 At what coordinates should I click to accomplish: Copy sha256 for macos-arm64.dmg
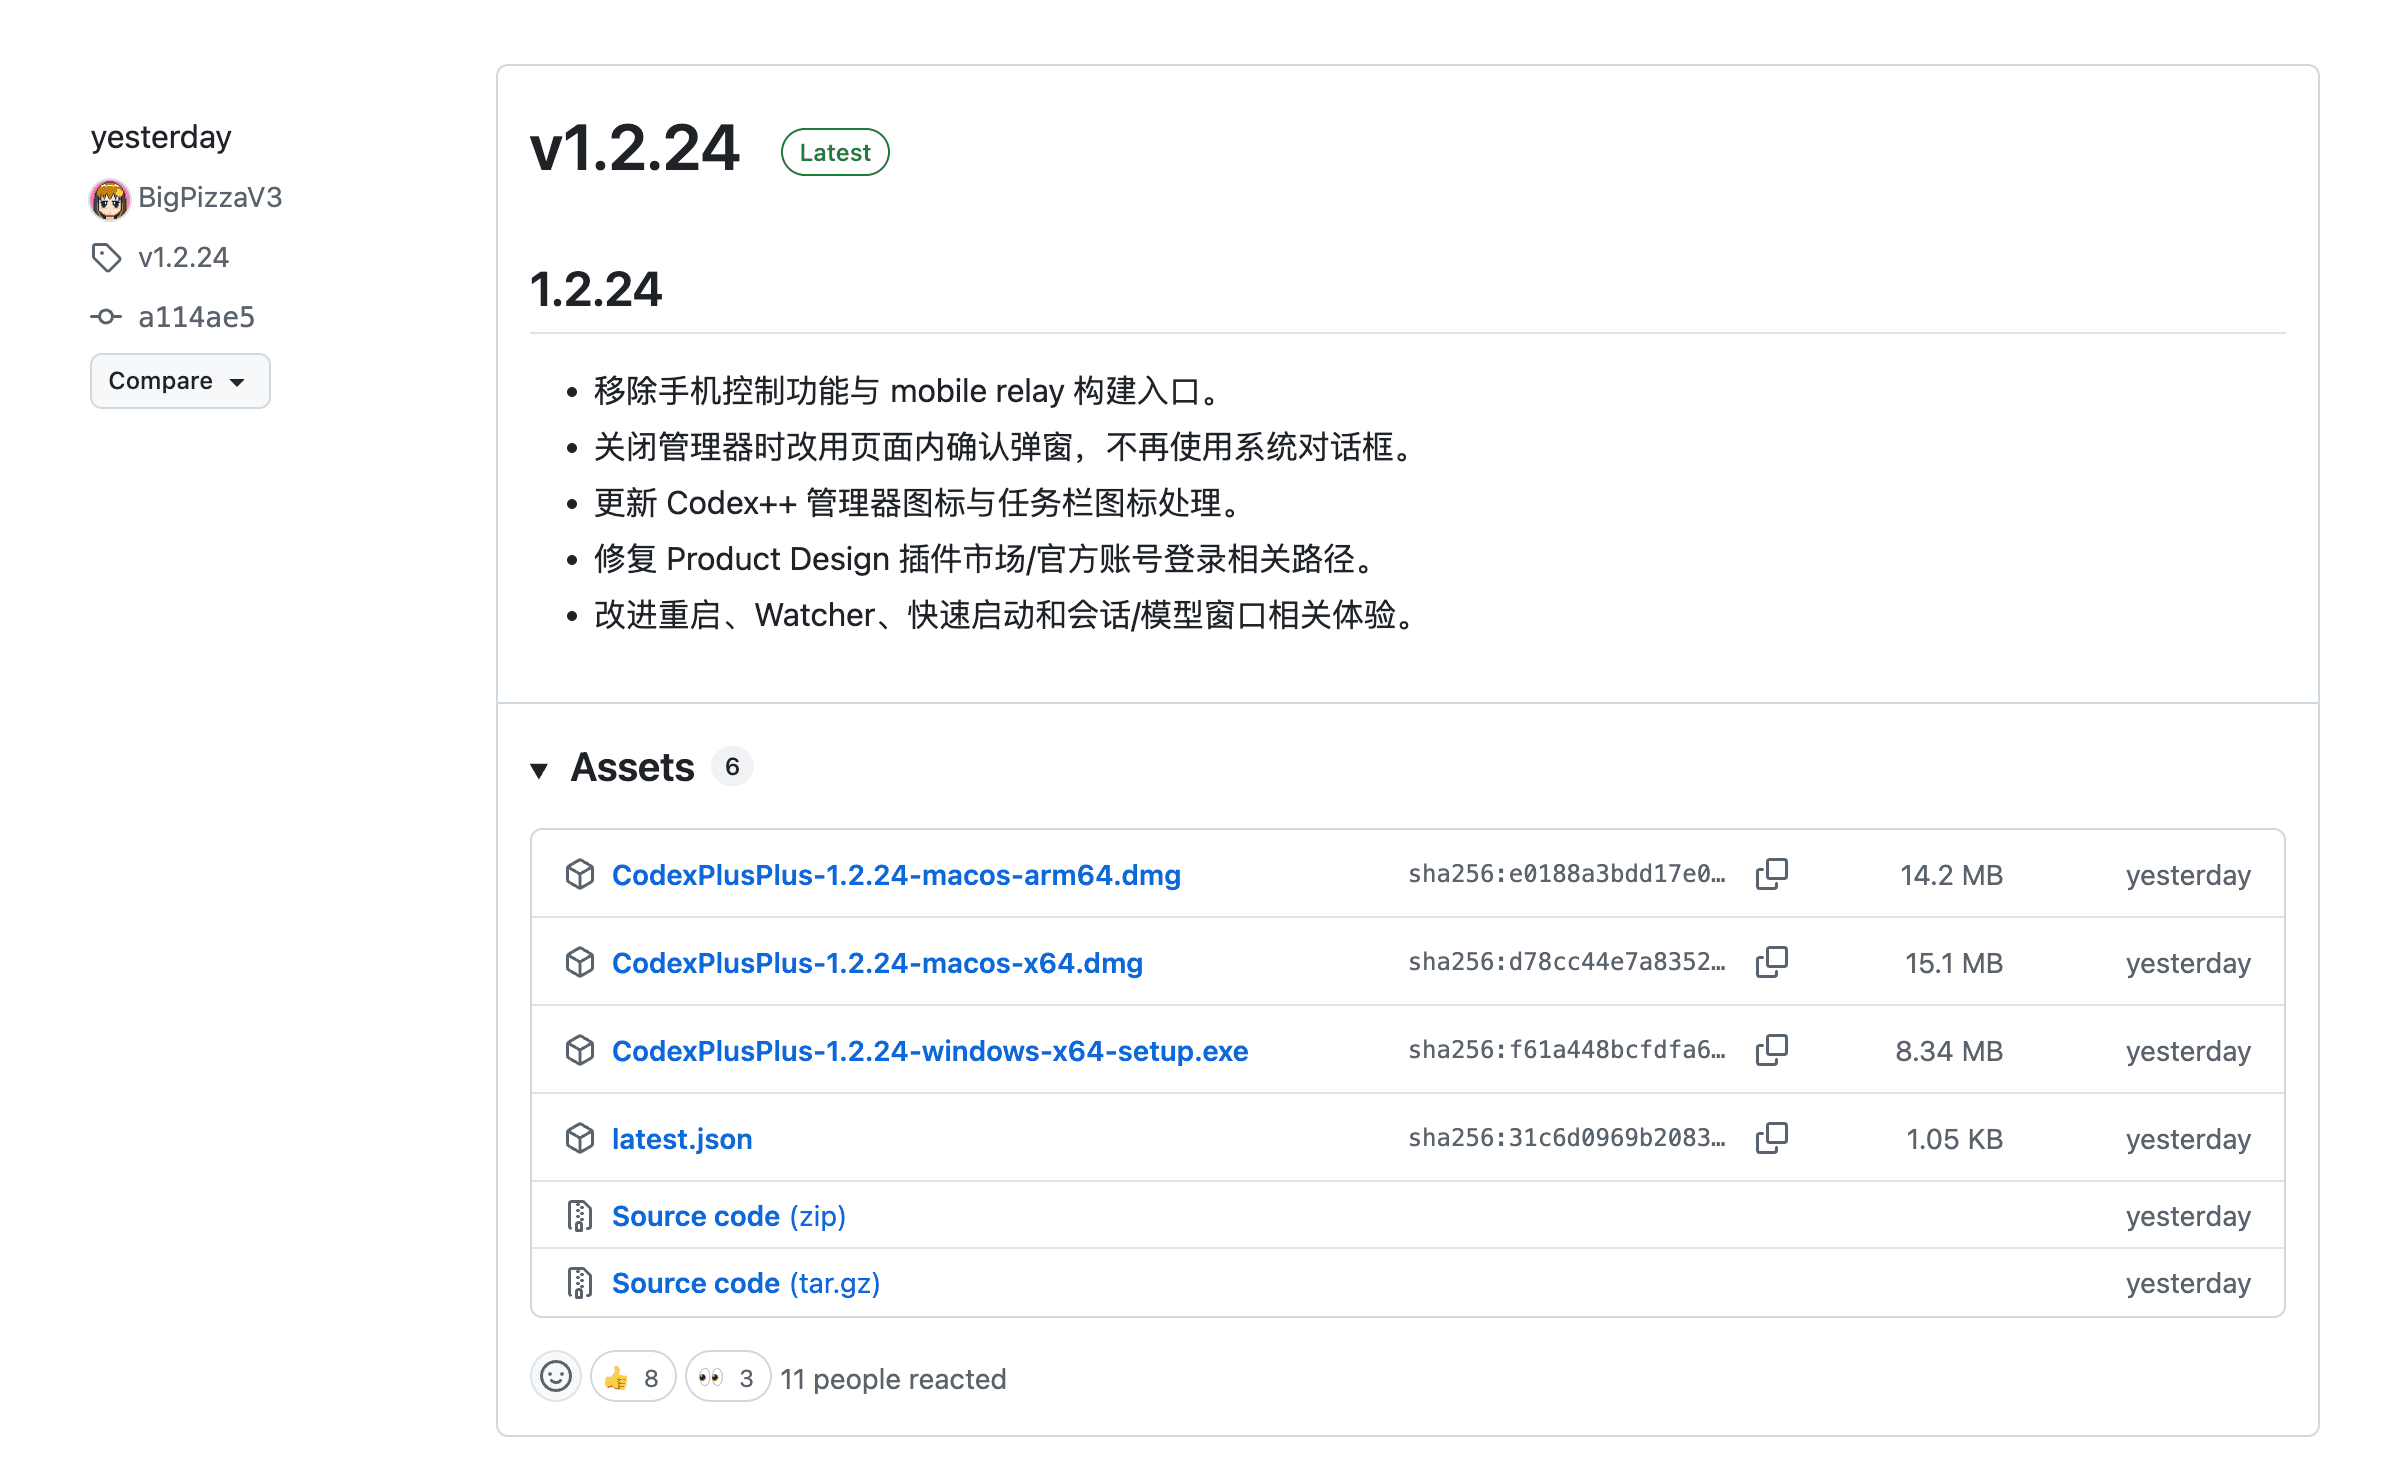[1772, 874]
